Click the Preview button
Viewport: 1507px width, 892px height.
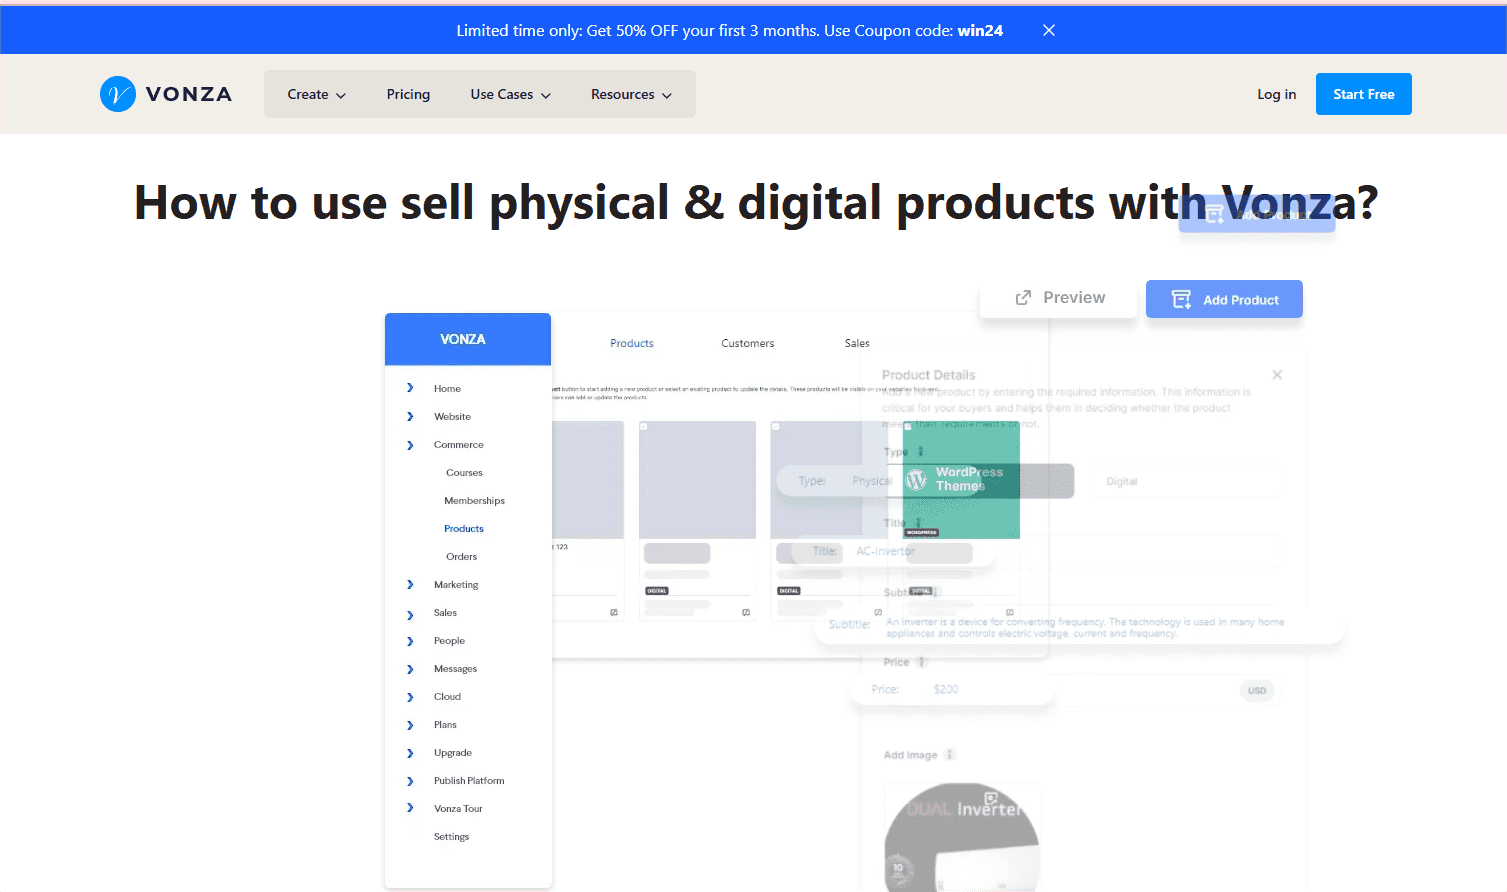coord(1059,297)
